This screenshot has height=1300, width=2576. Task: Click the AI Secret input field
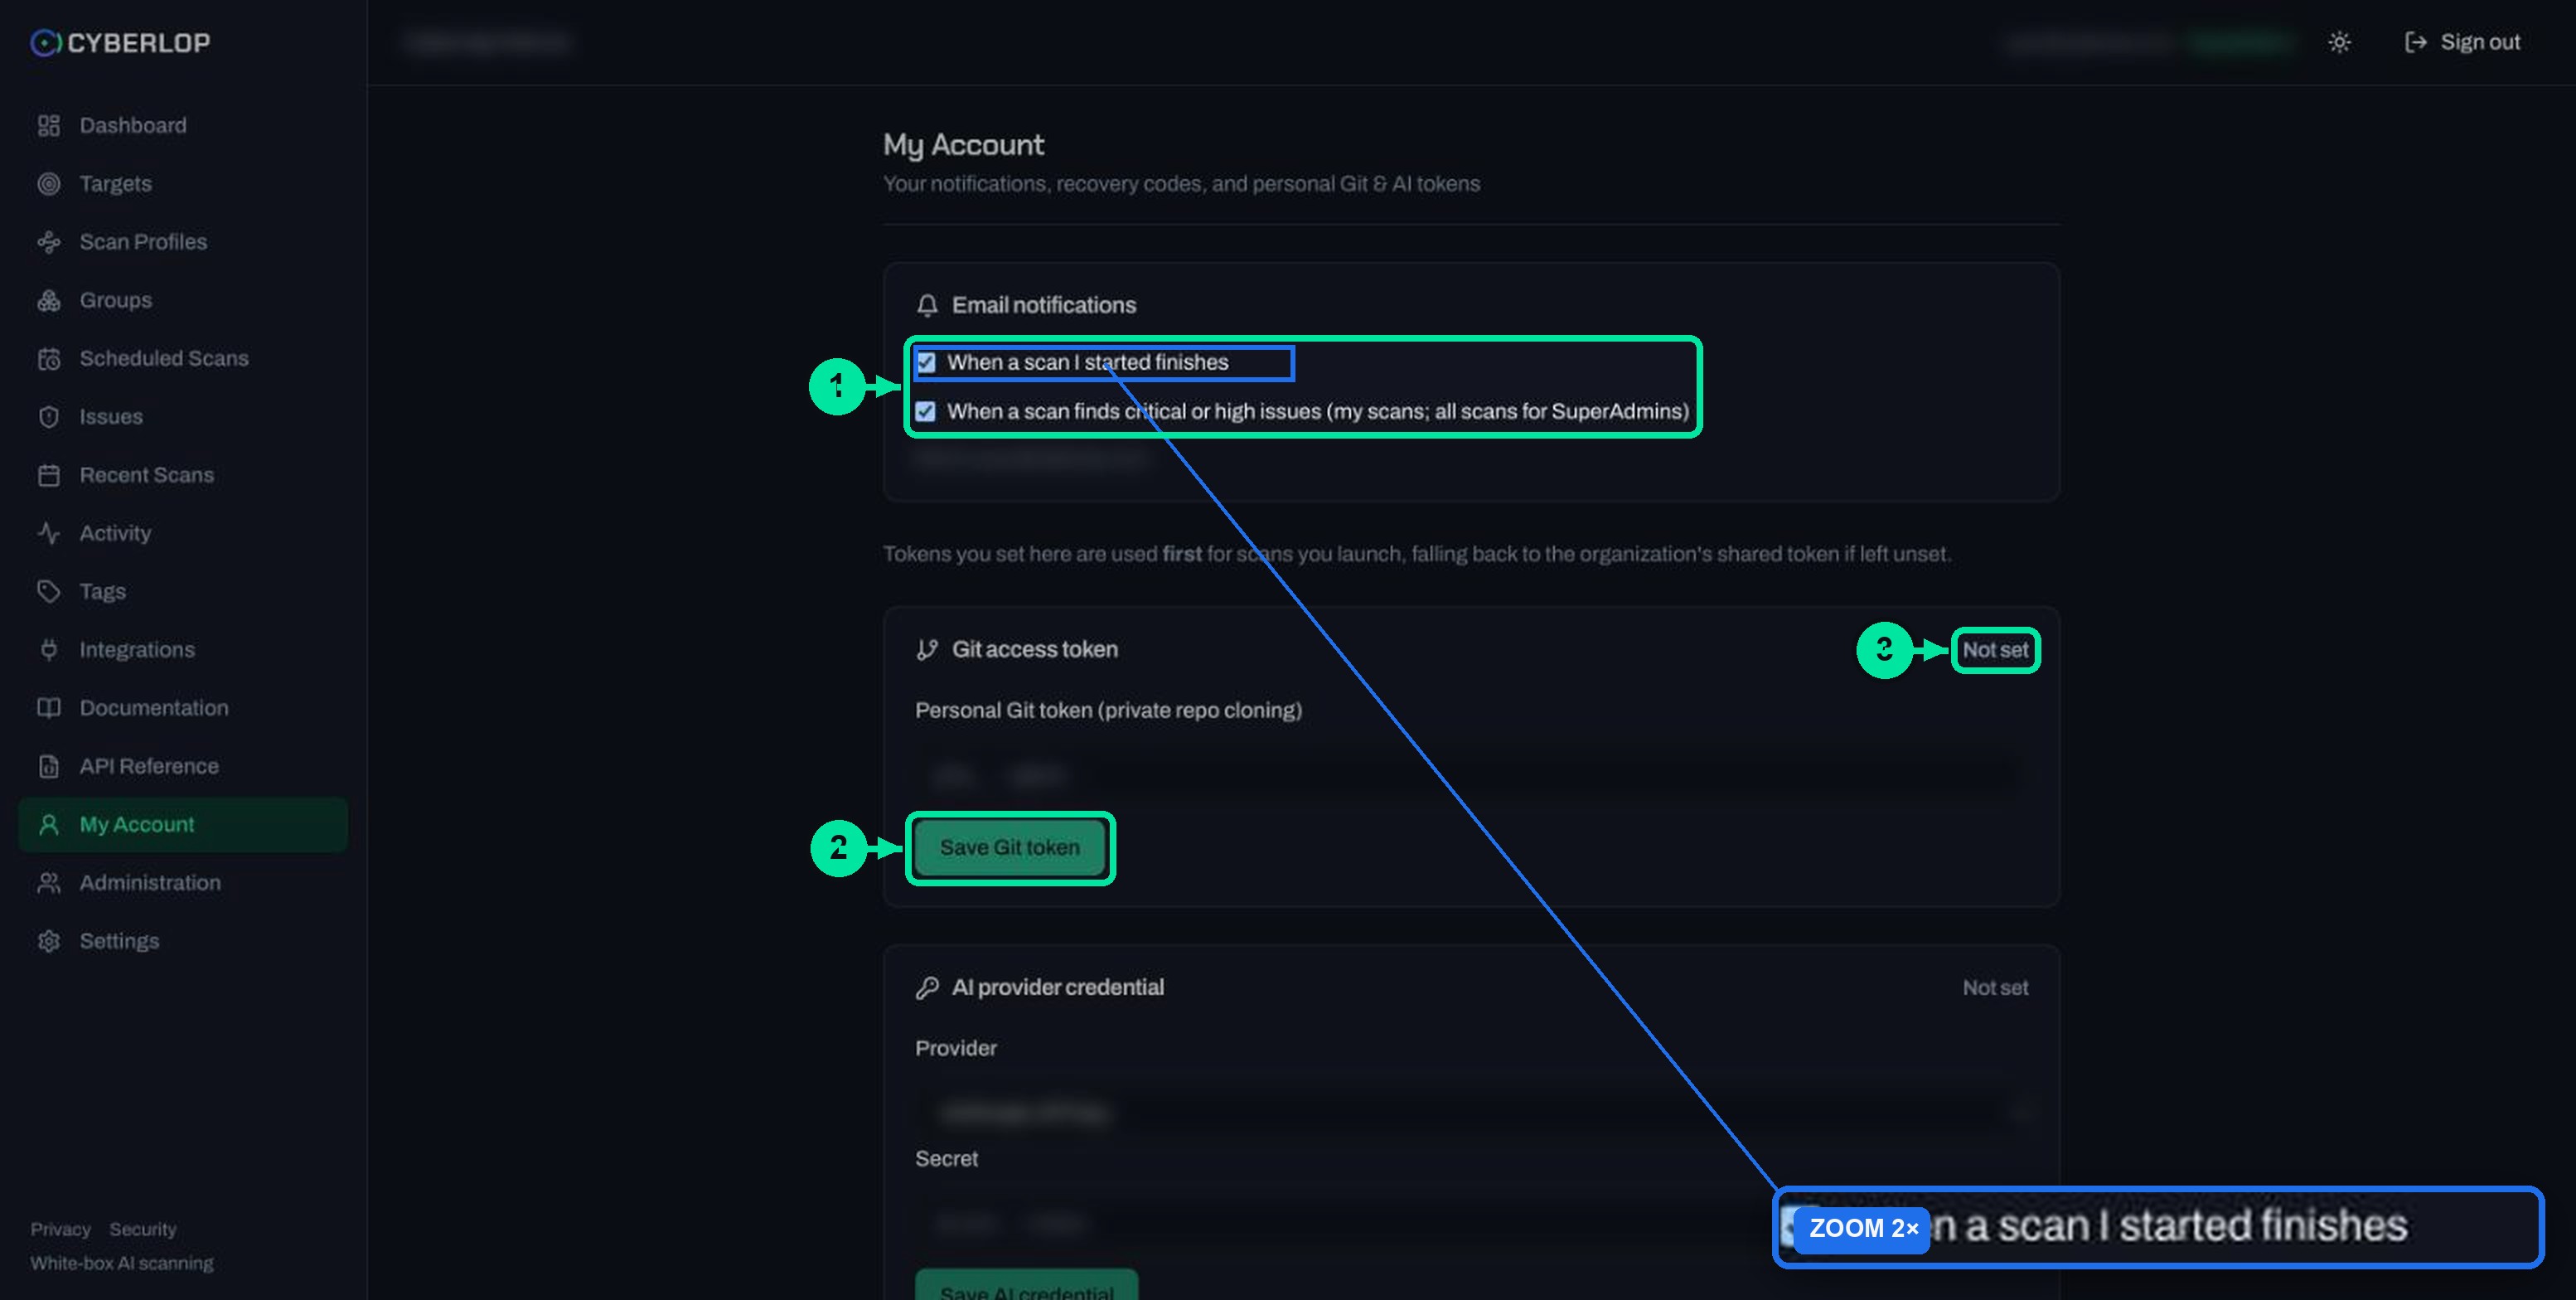click(x=1471, y=1223)
